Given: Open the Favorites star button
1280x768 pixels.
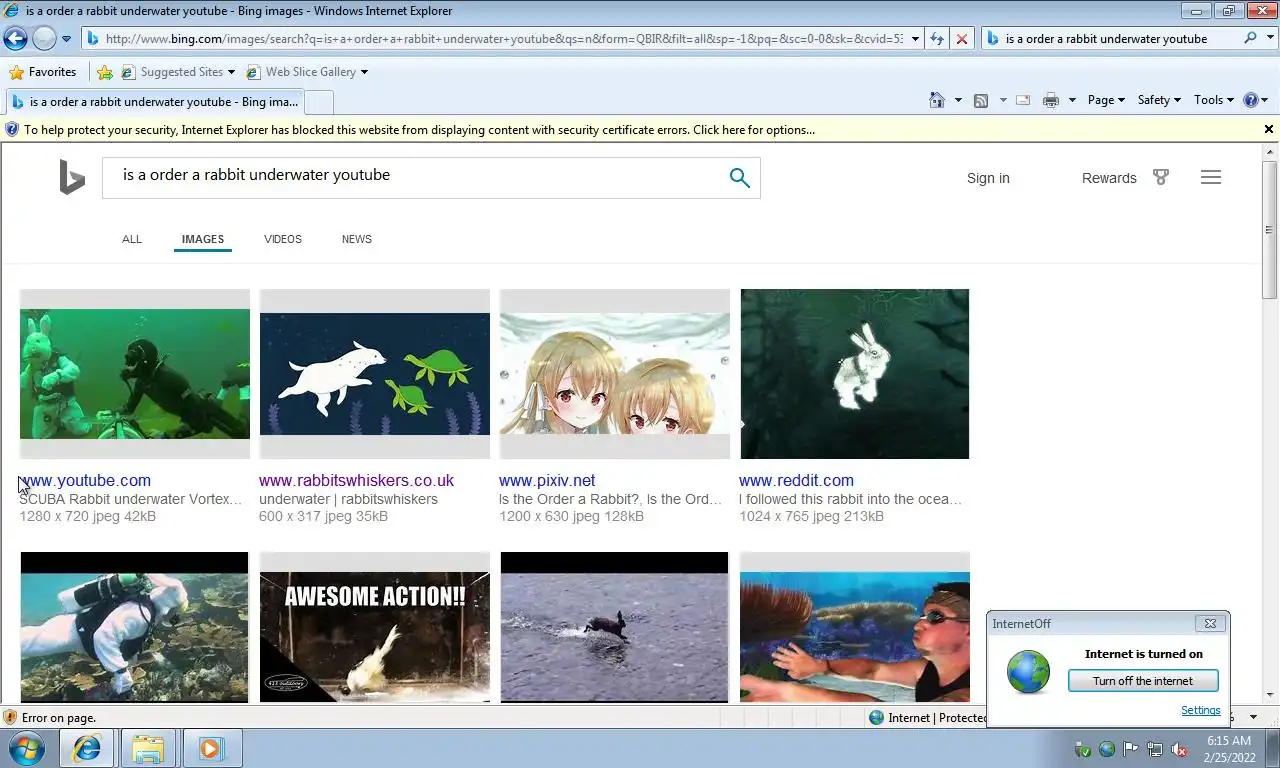Looking at the screenshot, I should [x=42, y=72].
